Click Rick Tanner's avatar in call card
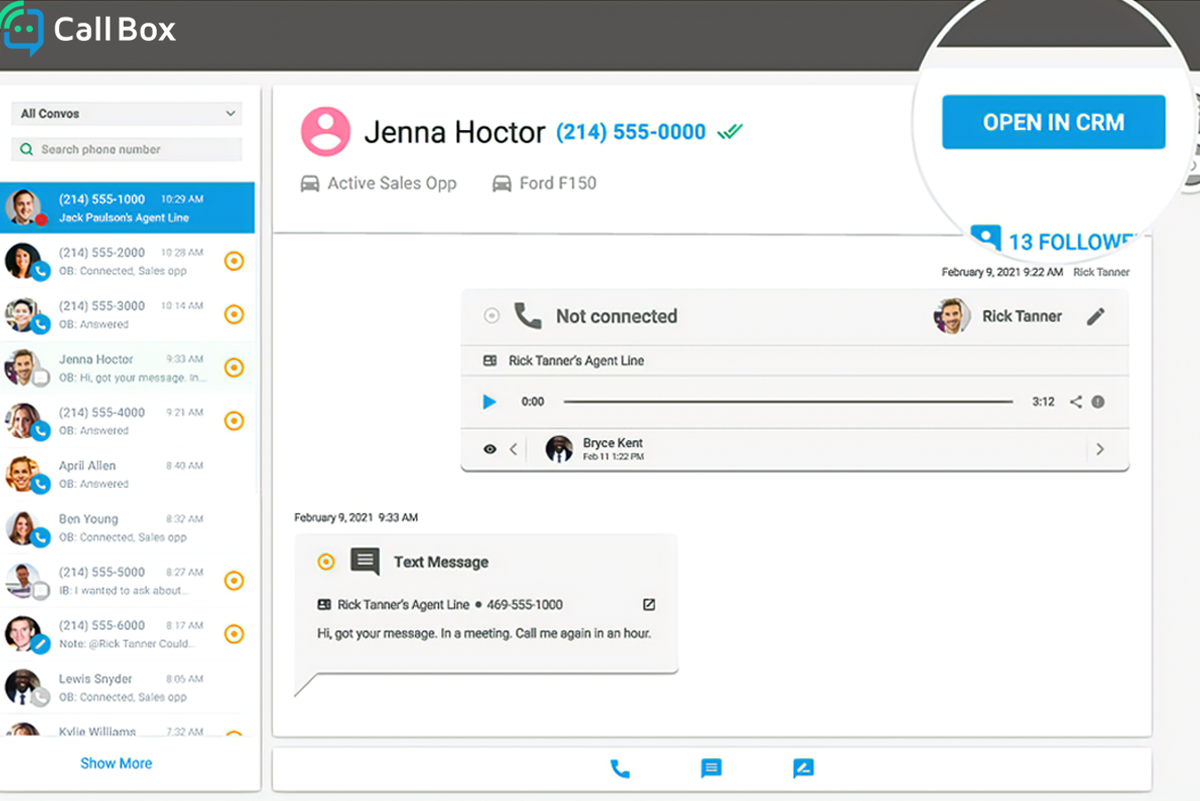The image size is (1200, 801). 952,316
